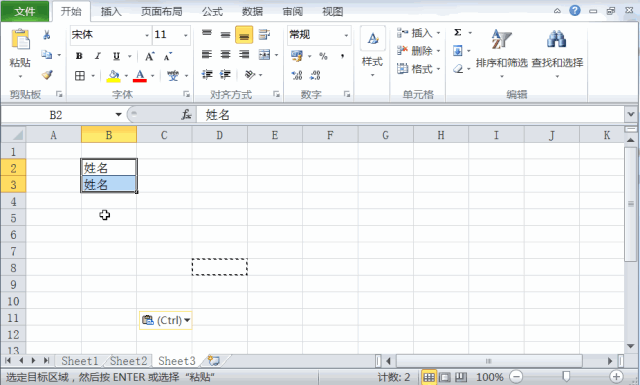
Task: Open the 文件 file tab
Action: pos(25,11)
